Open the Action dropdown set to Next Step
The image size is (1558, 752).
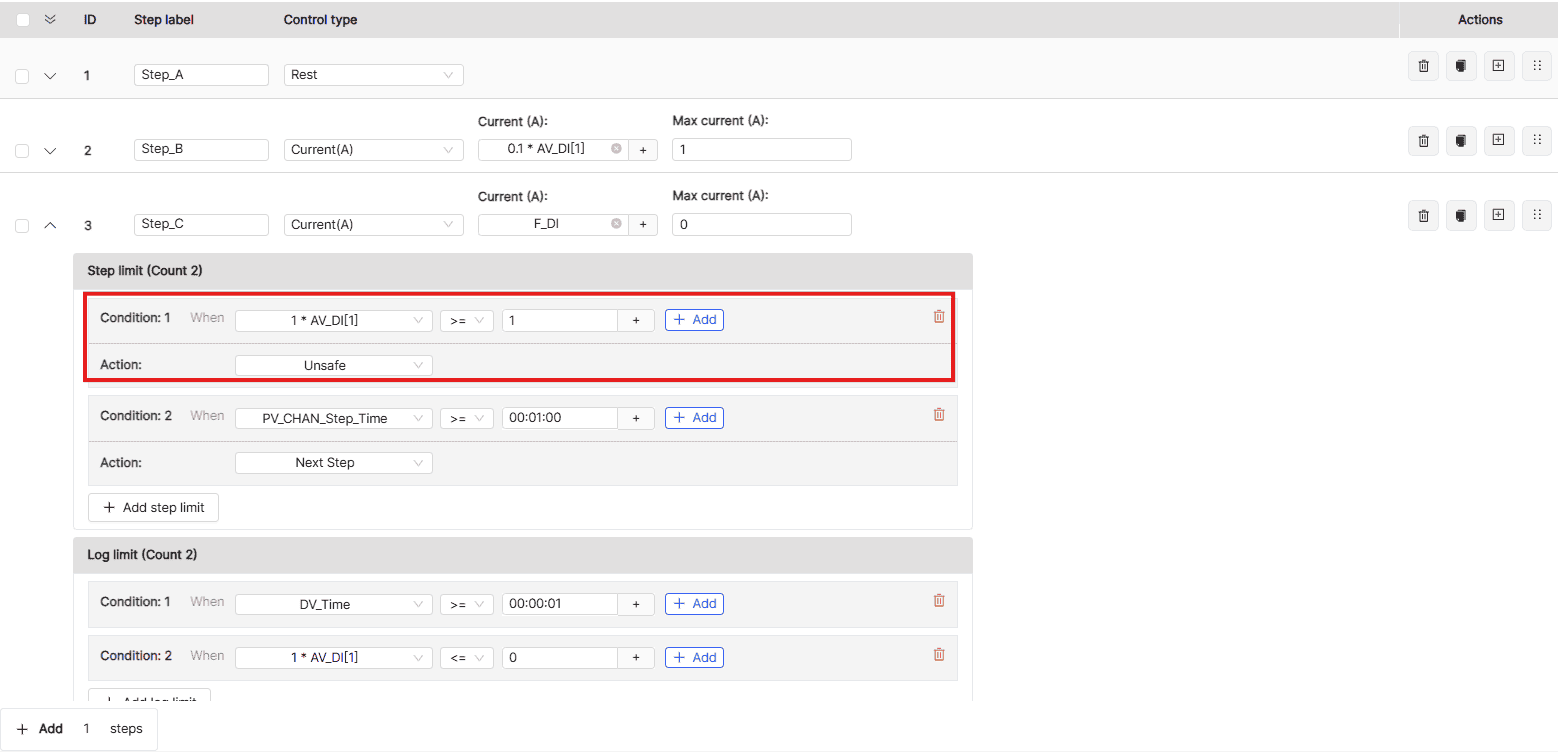[333, 463]
